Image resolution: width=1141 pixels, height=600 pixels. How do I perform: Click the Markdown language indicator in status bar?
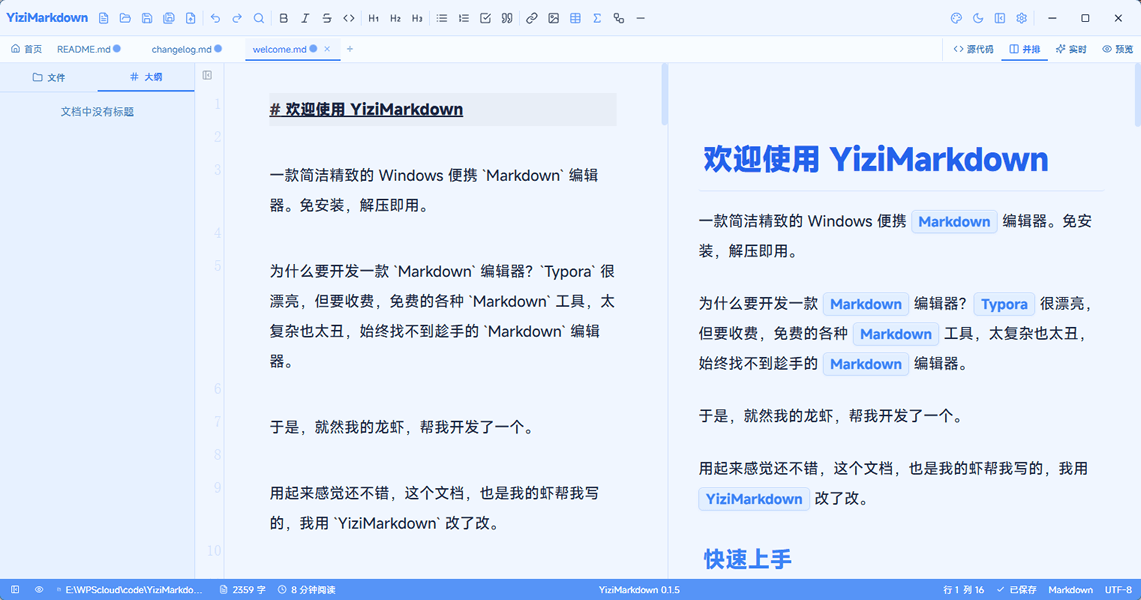[x=1070, y=590]
